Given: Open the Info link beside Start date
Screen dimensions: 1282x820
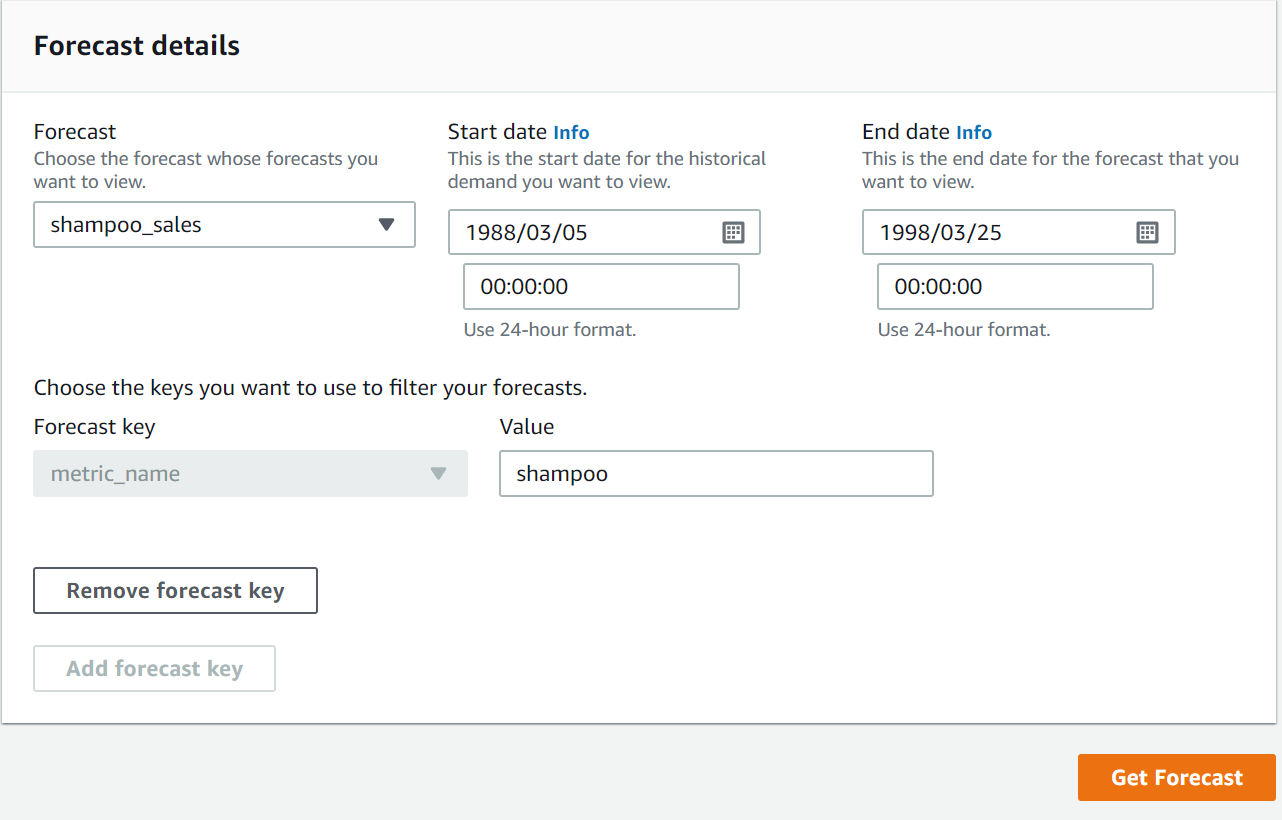Looking at the screenshot, I should pos(571,133).
